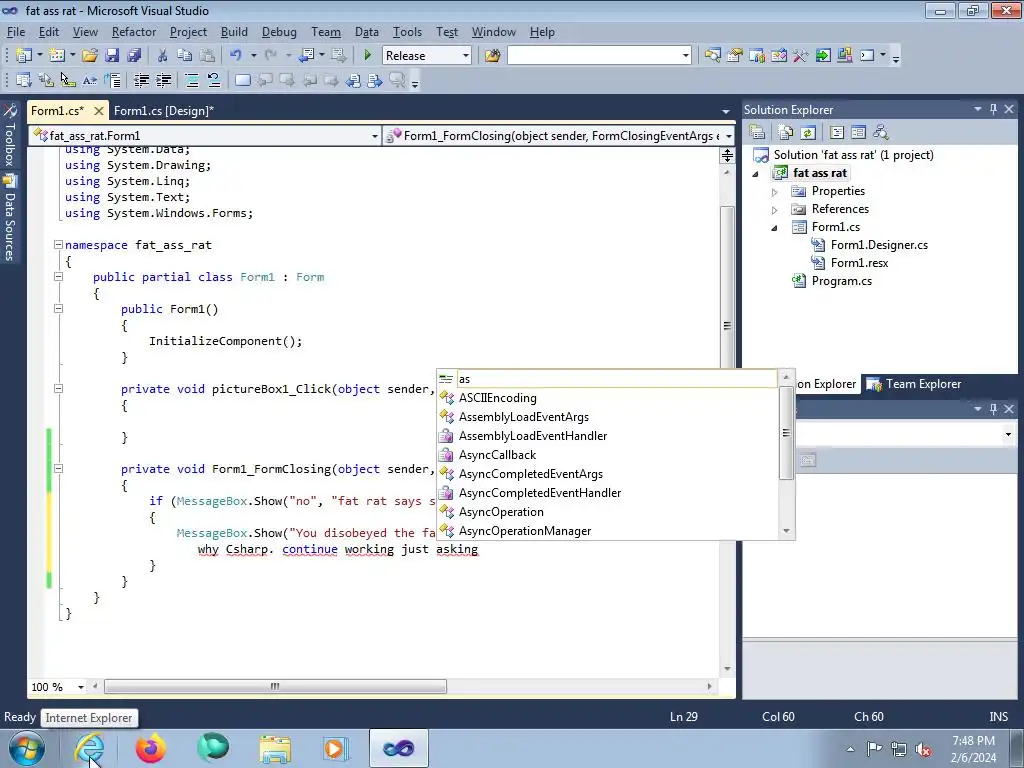Launch Firefox from the Windows taskbar
1024x768 pixels.
(x=150, y=748)
